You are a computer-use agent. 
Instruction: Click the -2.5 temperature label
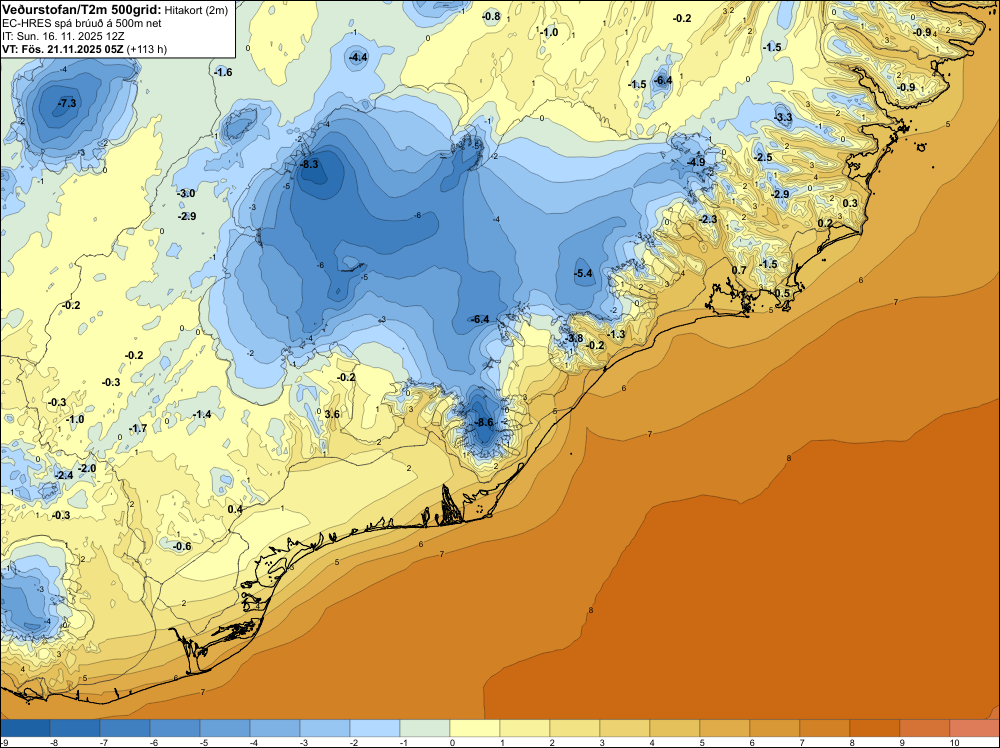(x=763, y=157)
